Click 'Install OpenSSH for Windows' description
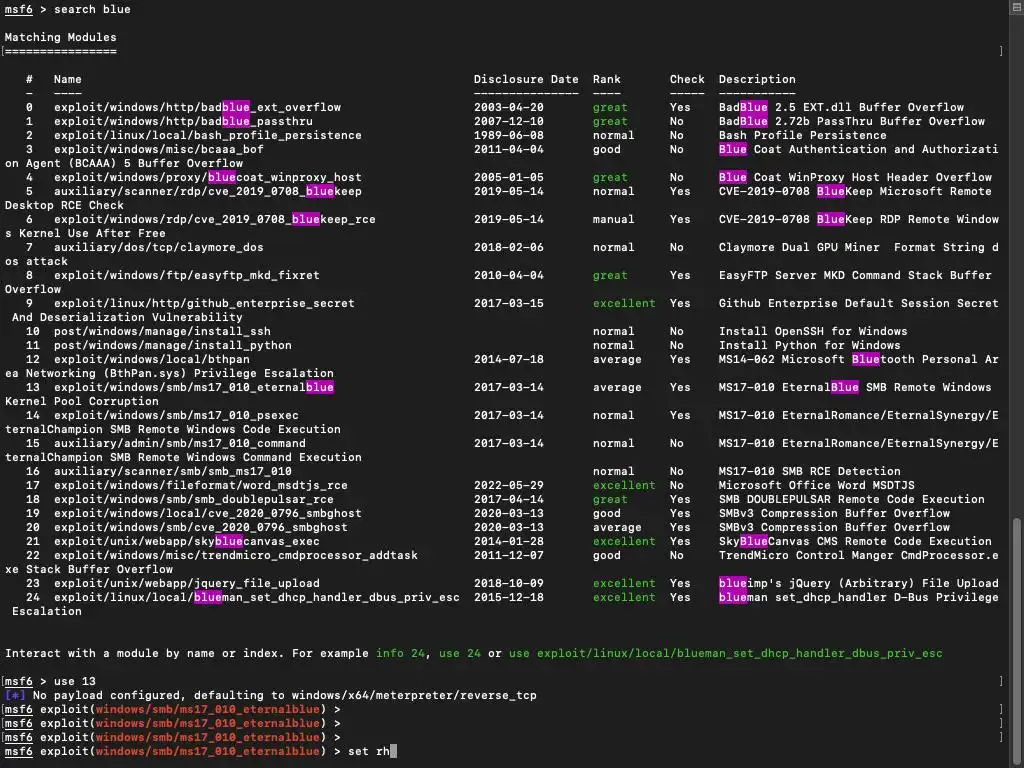The height and width of the screenshot is (768, 1024). (813, 332)
